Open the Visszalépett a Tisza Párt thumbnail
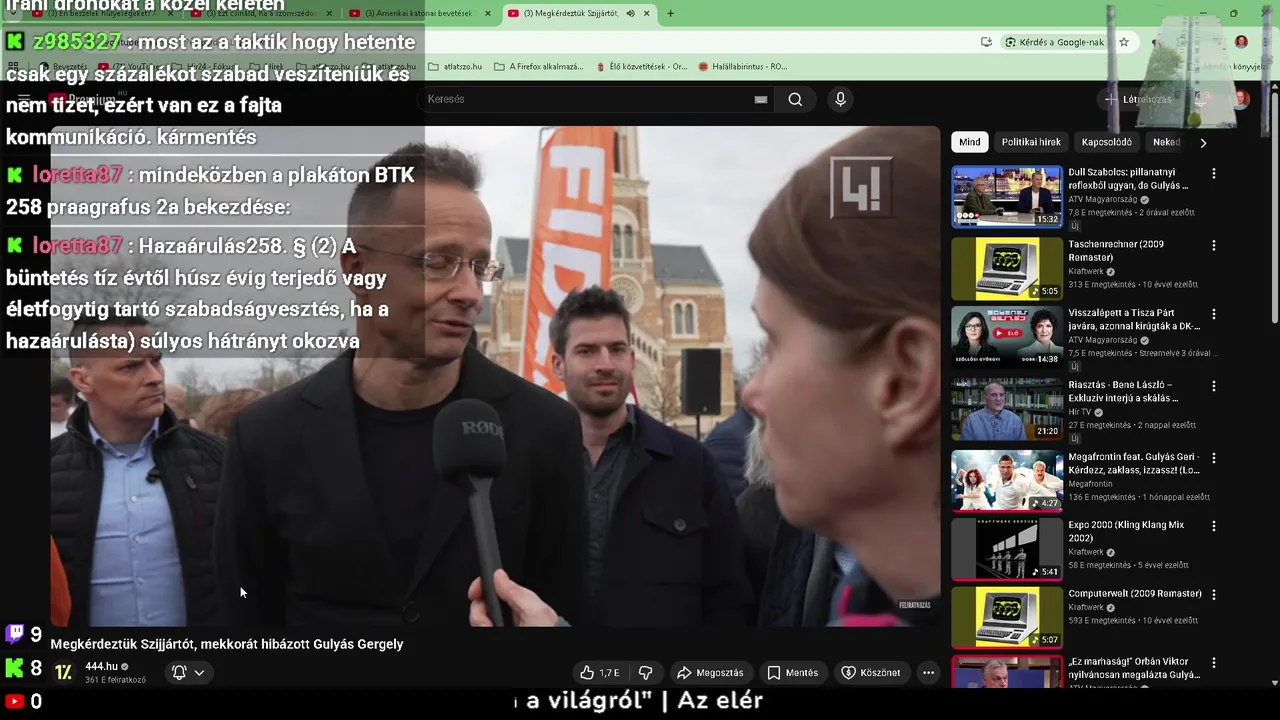1280x720 pixels. (1007, 337)
